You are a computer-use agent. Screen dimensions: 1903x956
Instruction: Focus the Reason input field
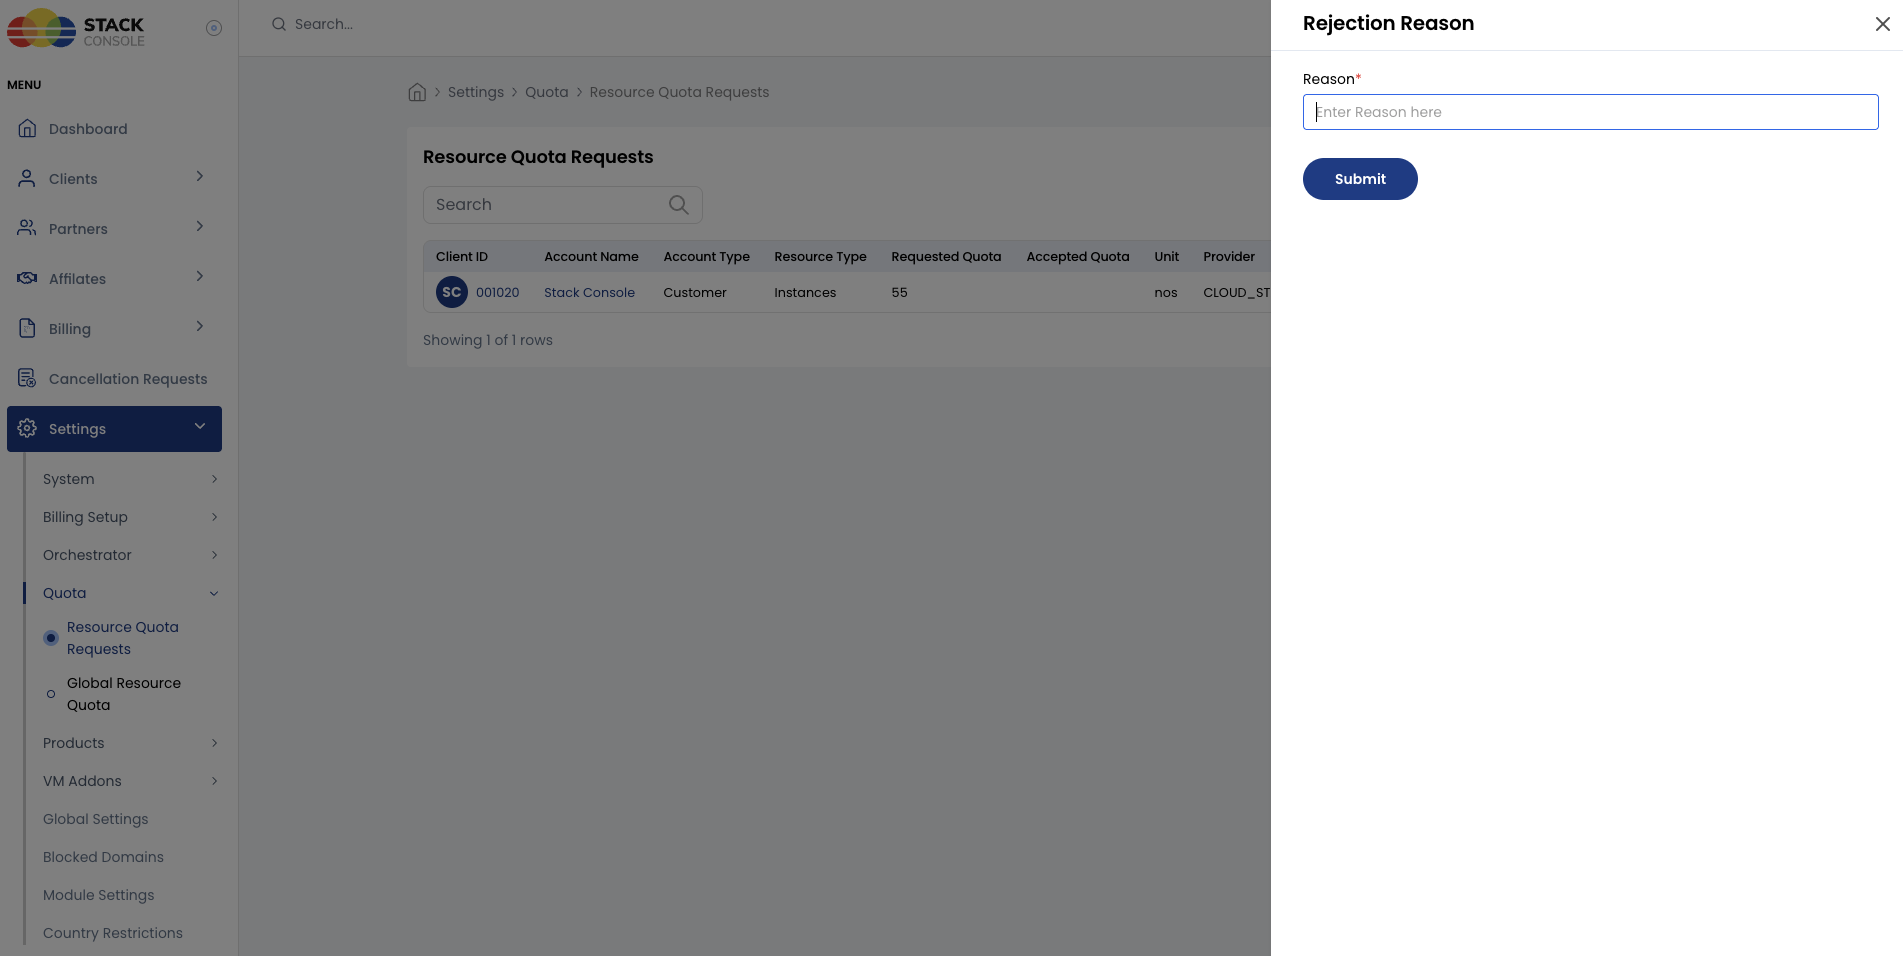point(1590,112)
